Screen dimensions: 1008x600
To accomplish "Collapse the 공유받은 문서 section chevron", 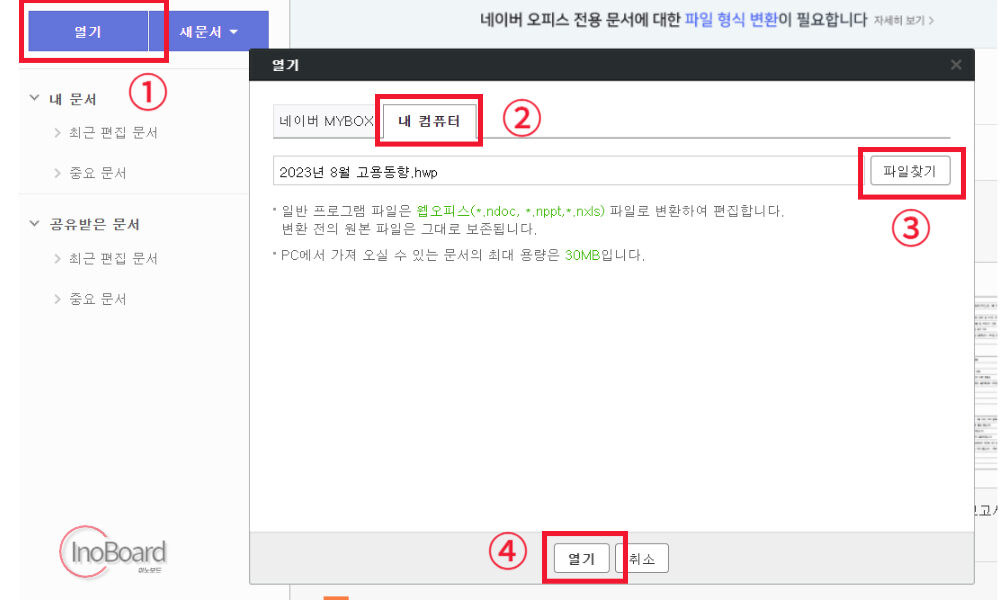I will click(x=34, y=224).
